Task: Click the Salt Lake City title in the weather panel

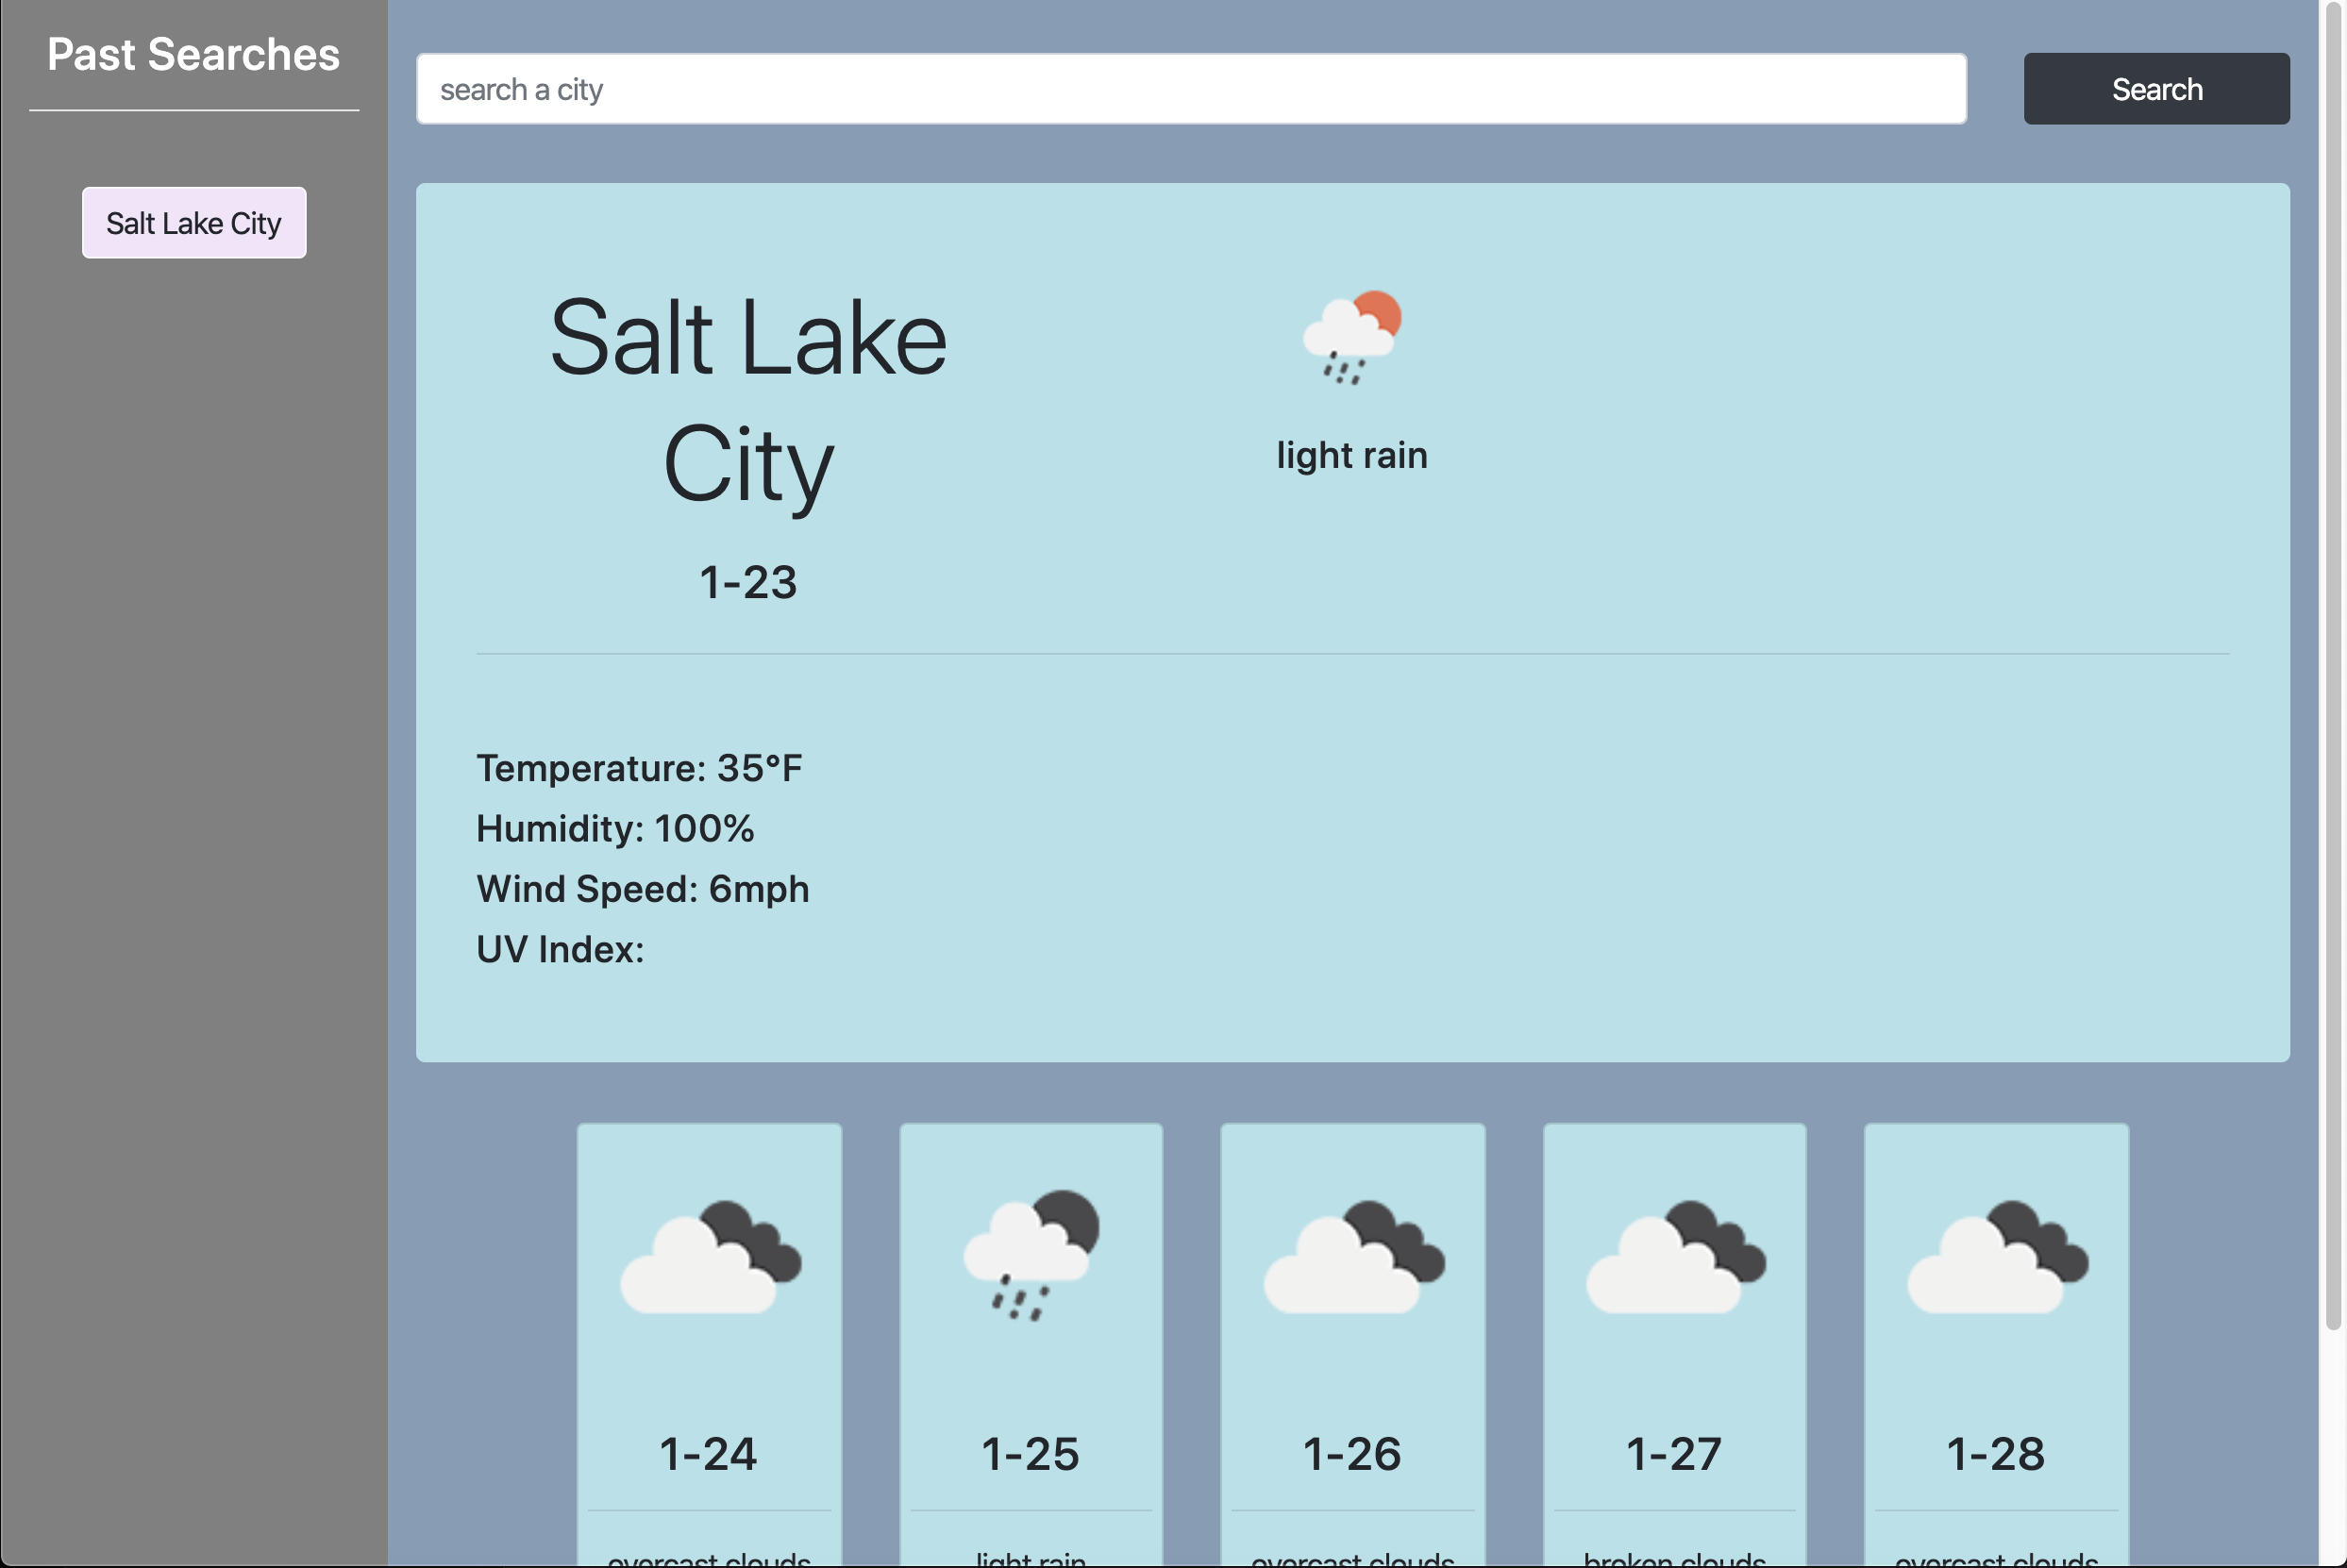Action: pyautogui.click(x=749, y=400)
